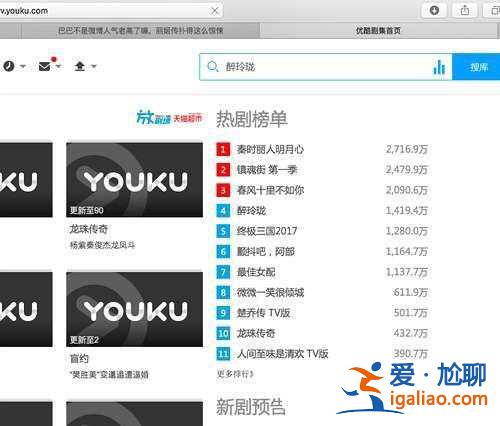500x426 pixels.
Task: Click the 2,716.9万 view count
Action: (x=407, y=149)
